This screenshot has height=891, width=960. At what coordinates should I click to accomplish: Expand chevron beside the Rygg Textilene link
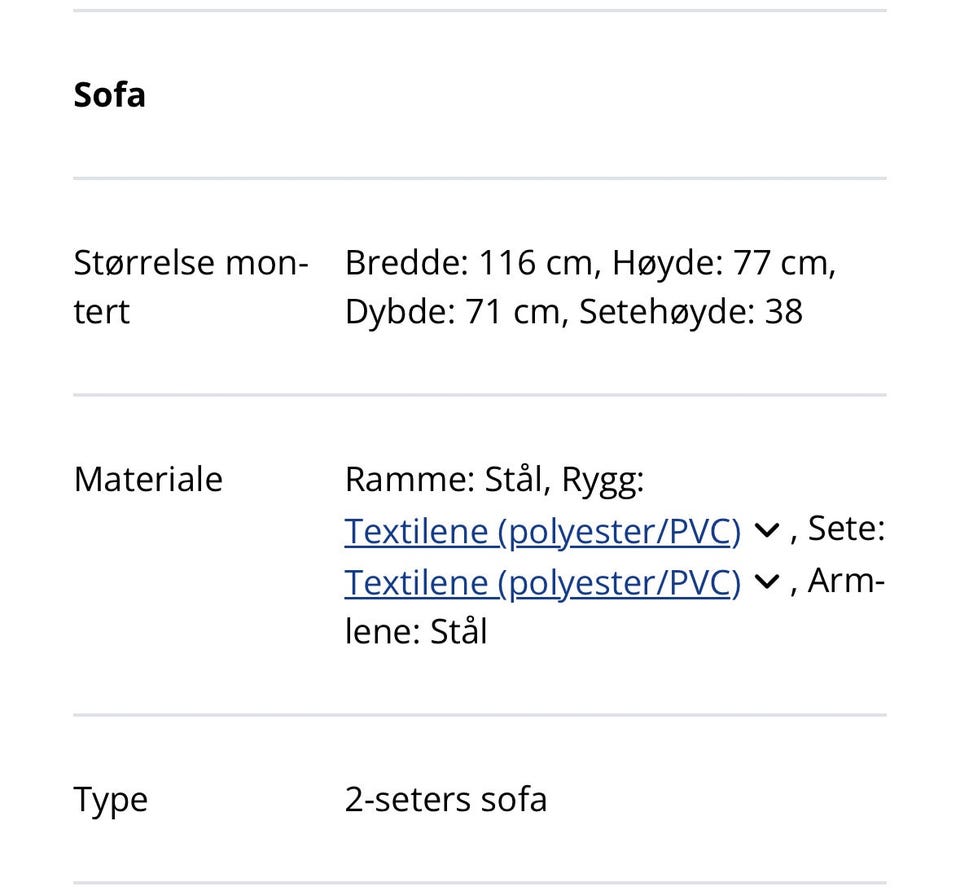766,531
